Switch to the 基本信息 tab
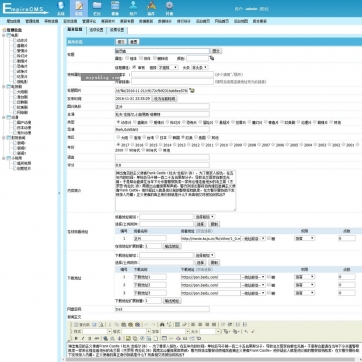The width and height of the screenshot is (362, 362). point(75,30)
